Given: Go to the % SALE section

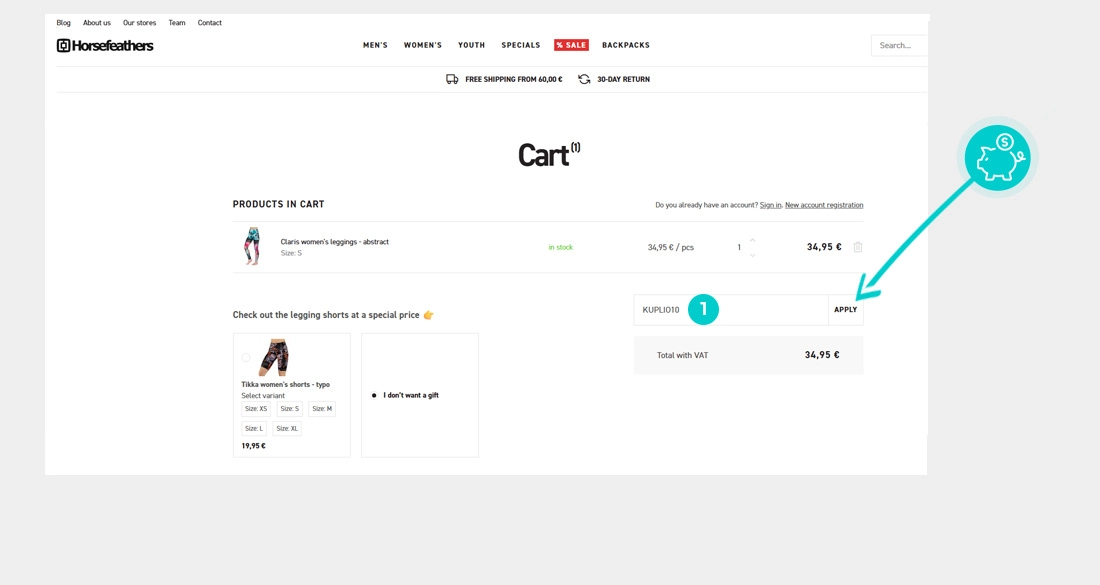Looking at the screenshot, I should [571, 45].
